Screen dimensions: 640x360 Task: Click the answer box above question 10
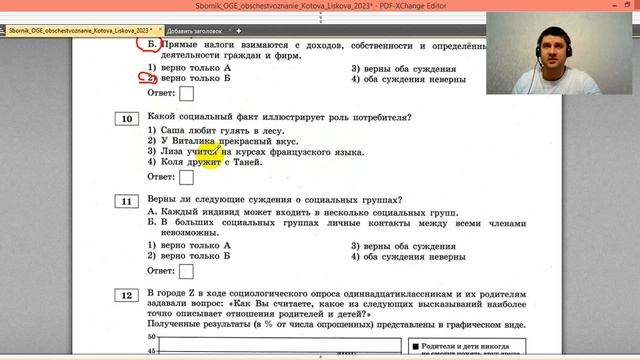coord(187,93)
